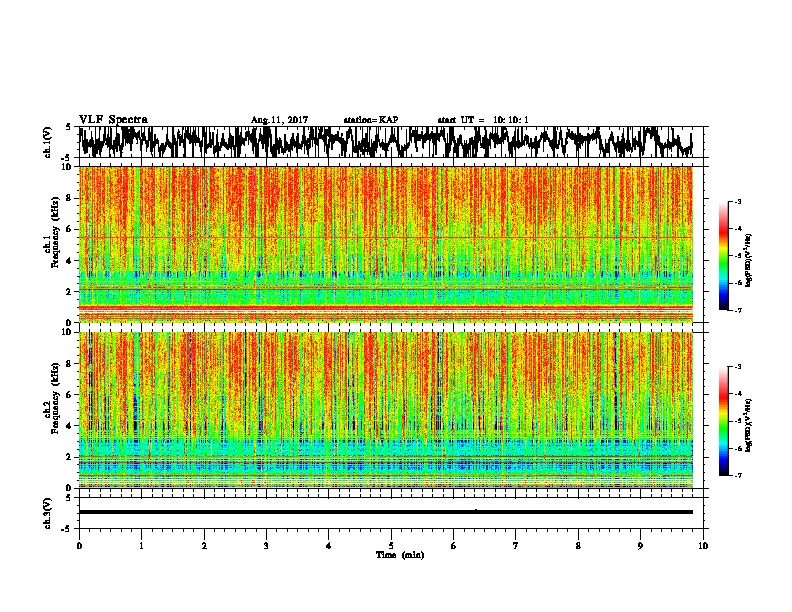
Task: Click the "Time (min)" axis label
Action: (x=400, y=555)
